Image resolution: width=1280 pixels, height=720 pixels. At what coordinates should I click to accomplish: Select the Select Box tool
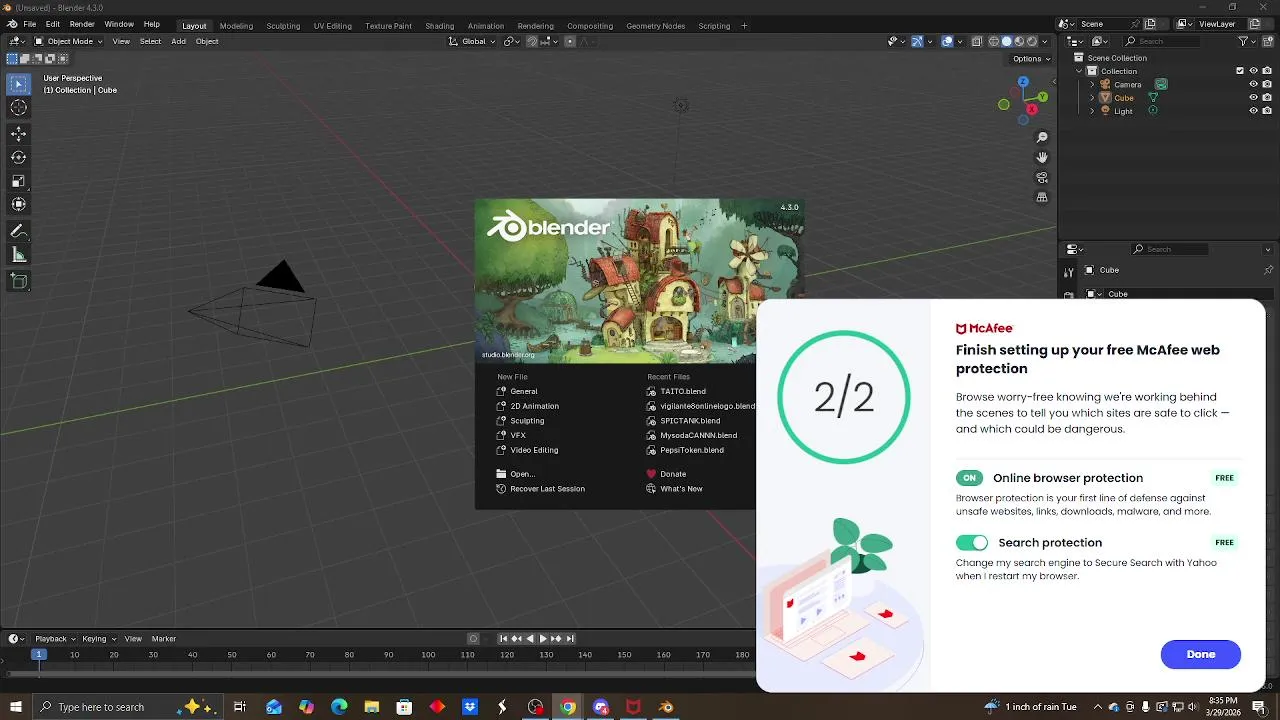(x=18, y=85)
